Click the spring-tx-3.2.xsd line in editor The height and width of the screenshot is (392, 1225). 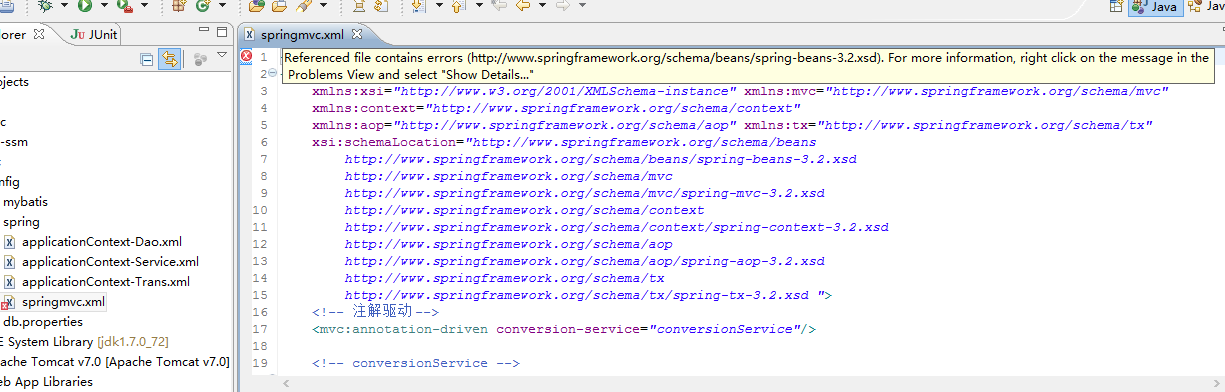(x=589, y=295)
